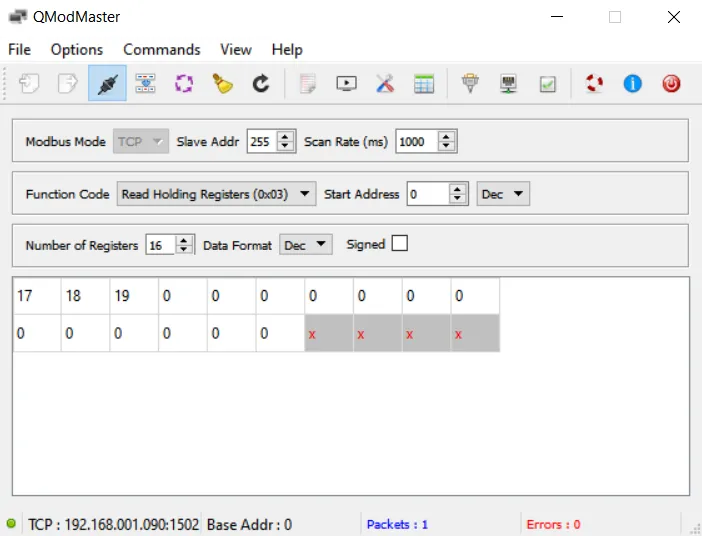Select the register cell containing 19
Screen dimensions: 702x536
click(x=133, y=296)
